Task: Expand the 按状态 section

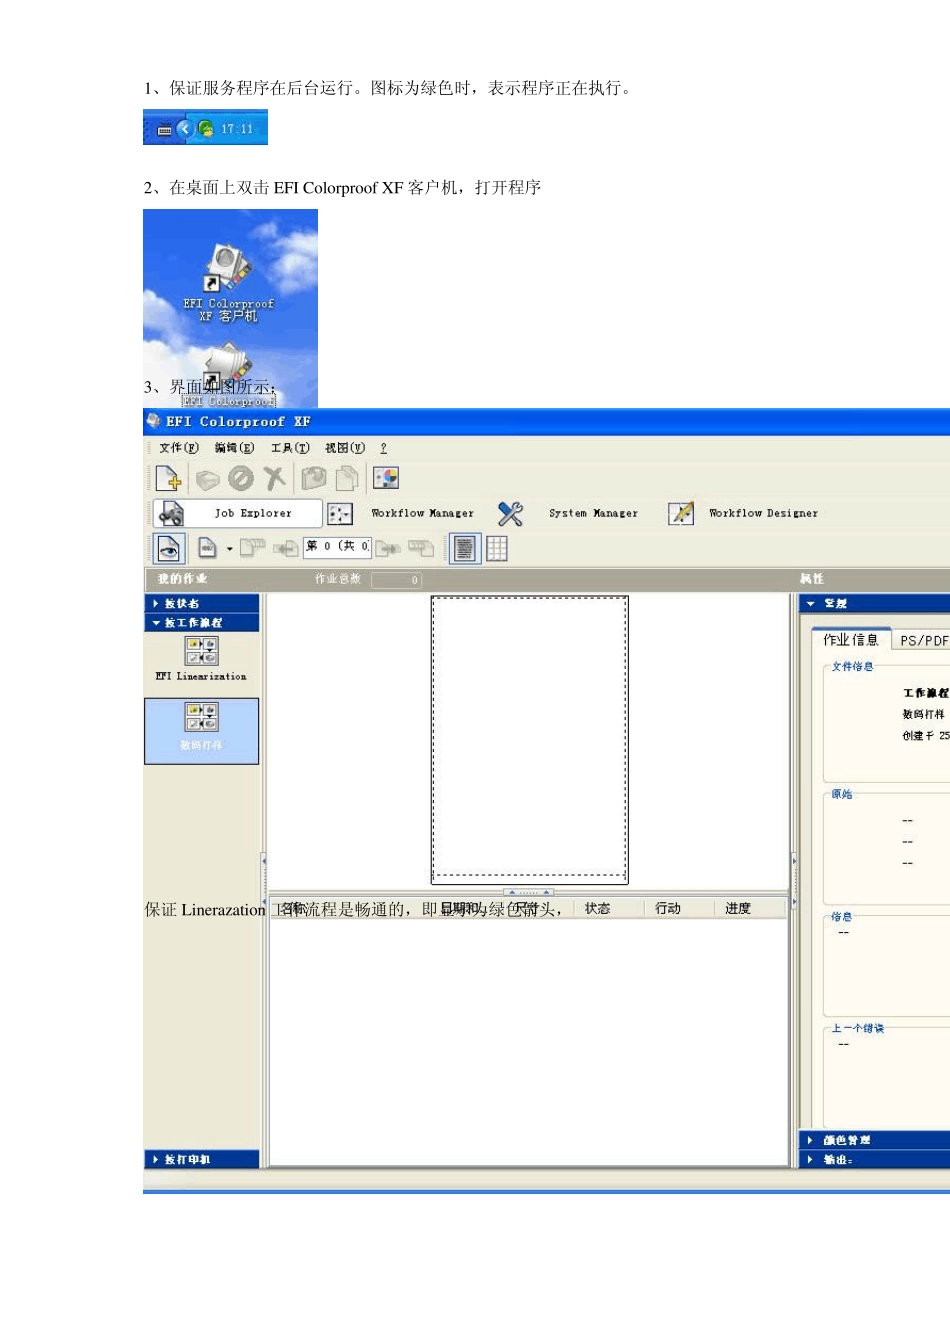Action: [x=202, y=603]
